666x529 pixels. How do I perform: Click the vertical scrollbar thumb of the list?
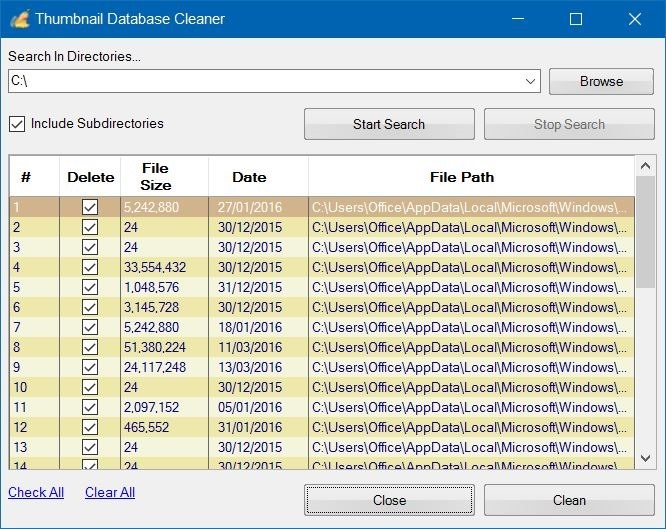tap(645, 232)
